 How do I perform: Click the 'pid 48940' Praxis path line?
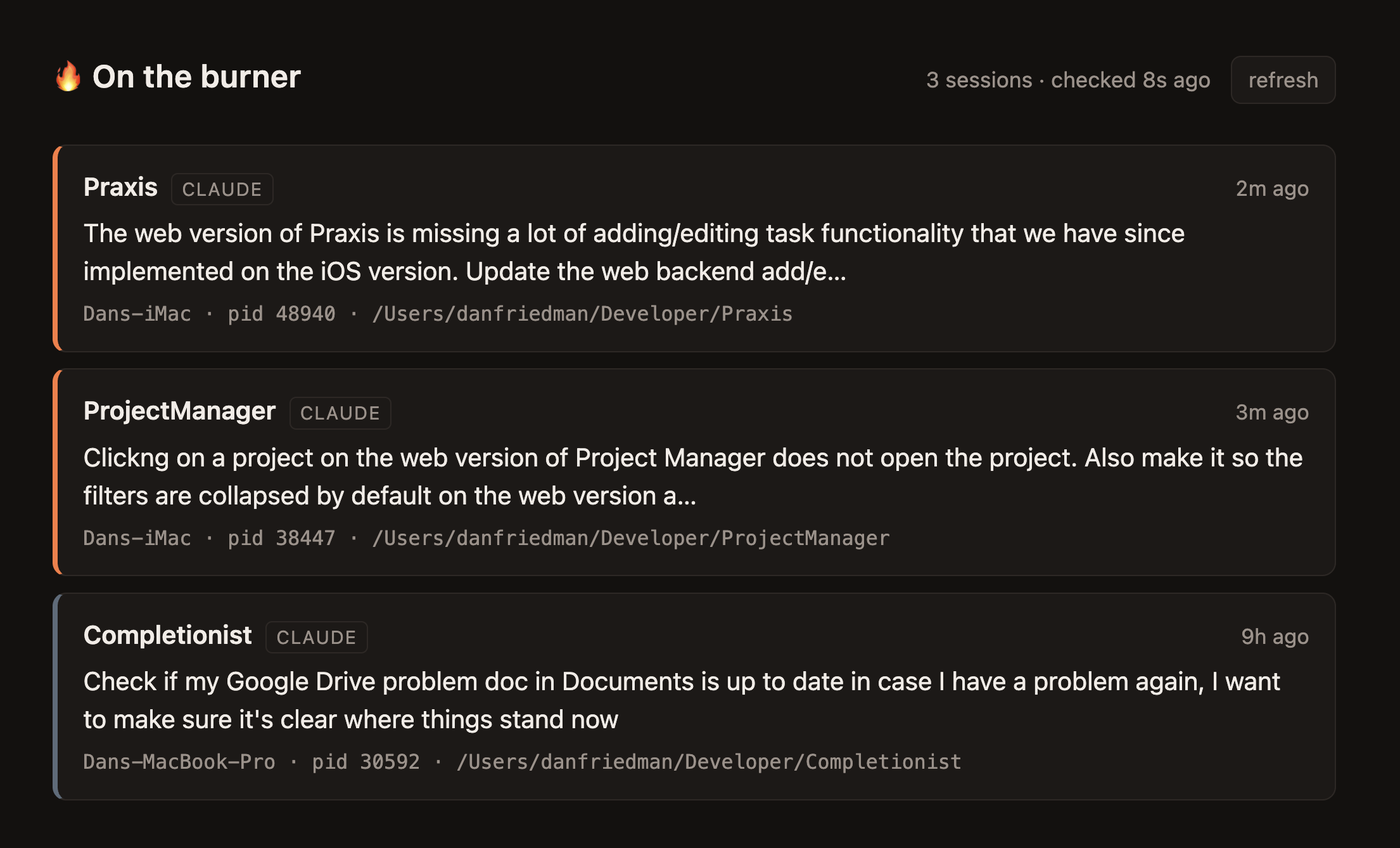(x=438, y=314)
